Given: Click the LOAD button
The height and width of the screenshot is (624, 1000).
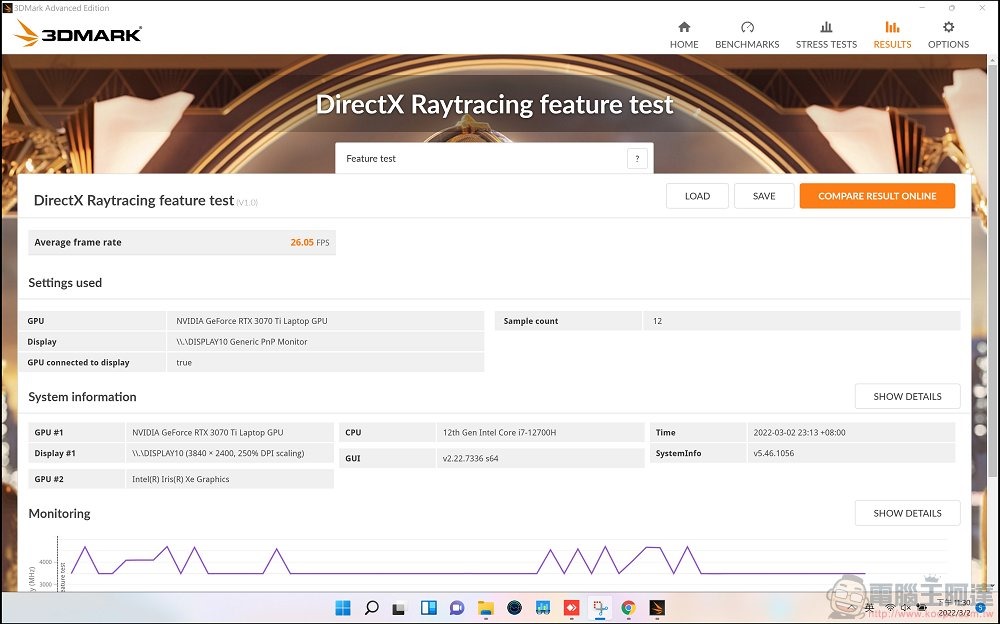Looking at the screenshot, I should [697, 196].
